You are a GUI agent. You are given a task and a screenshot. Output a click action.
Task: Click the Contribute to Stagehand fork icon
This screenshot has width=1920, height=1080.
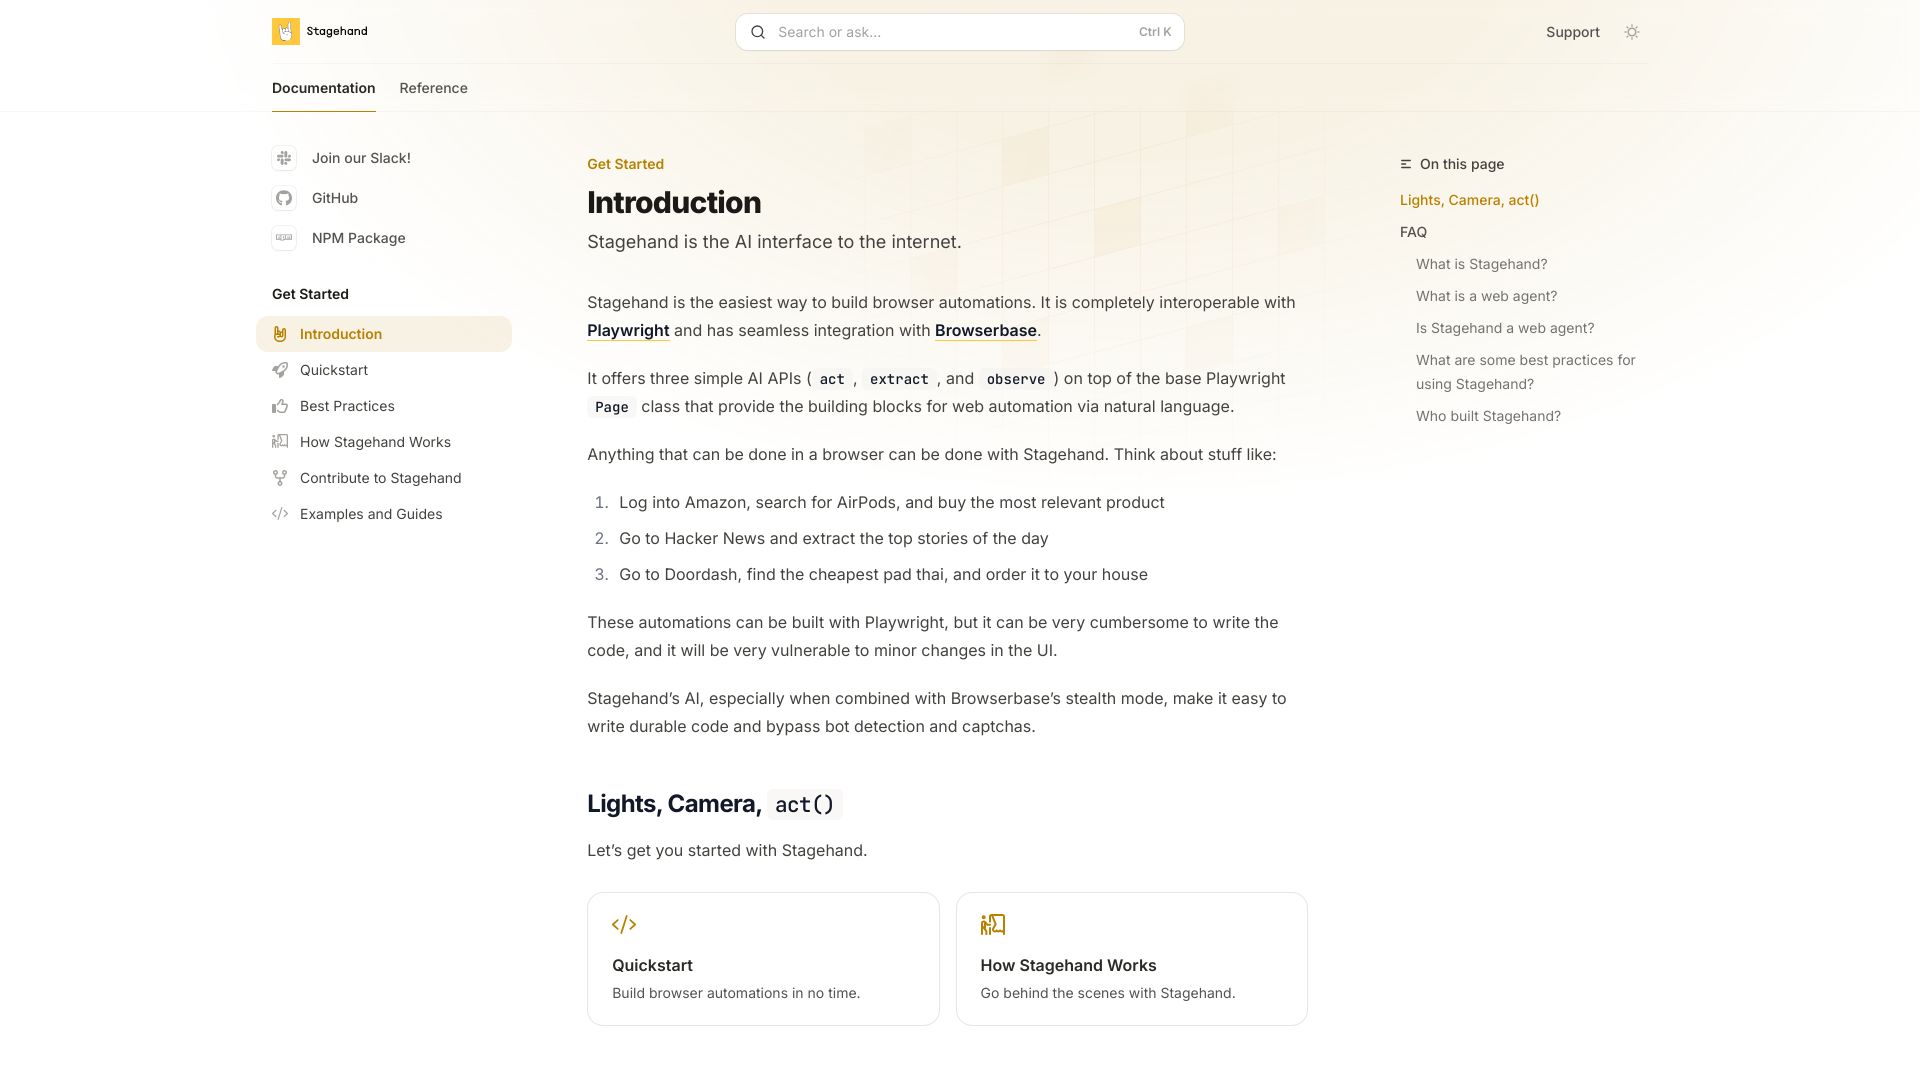(x=280, y=478)
